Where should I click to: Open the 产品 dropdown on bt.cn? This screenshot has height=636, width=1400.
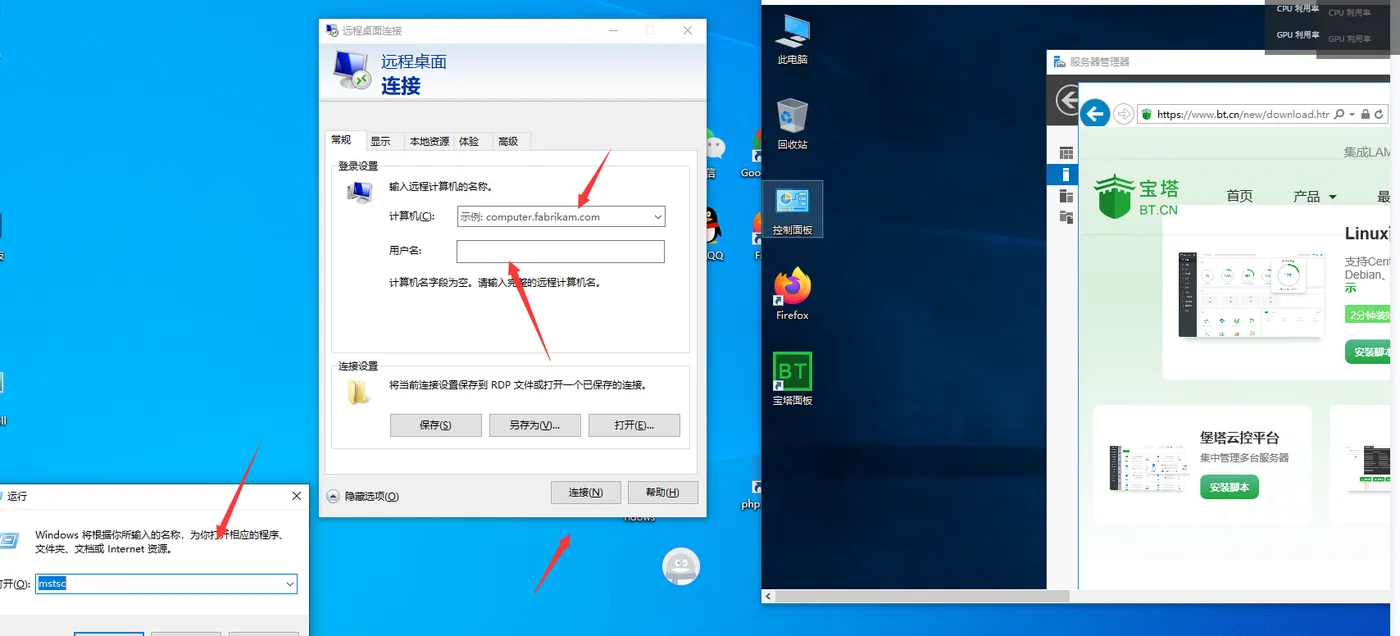pyautogui.click(x=1312, y=196)
